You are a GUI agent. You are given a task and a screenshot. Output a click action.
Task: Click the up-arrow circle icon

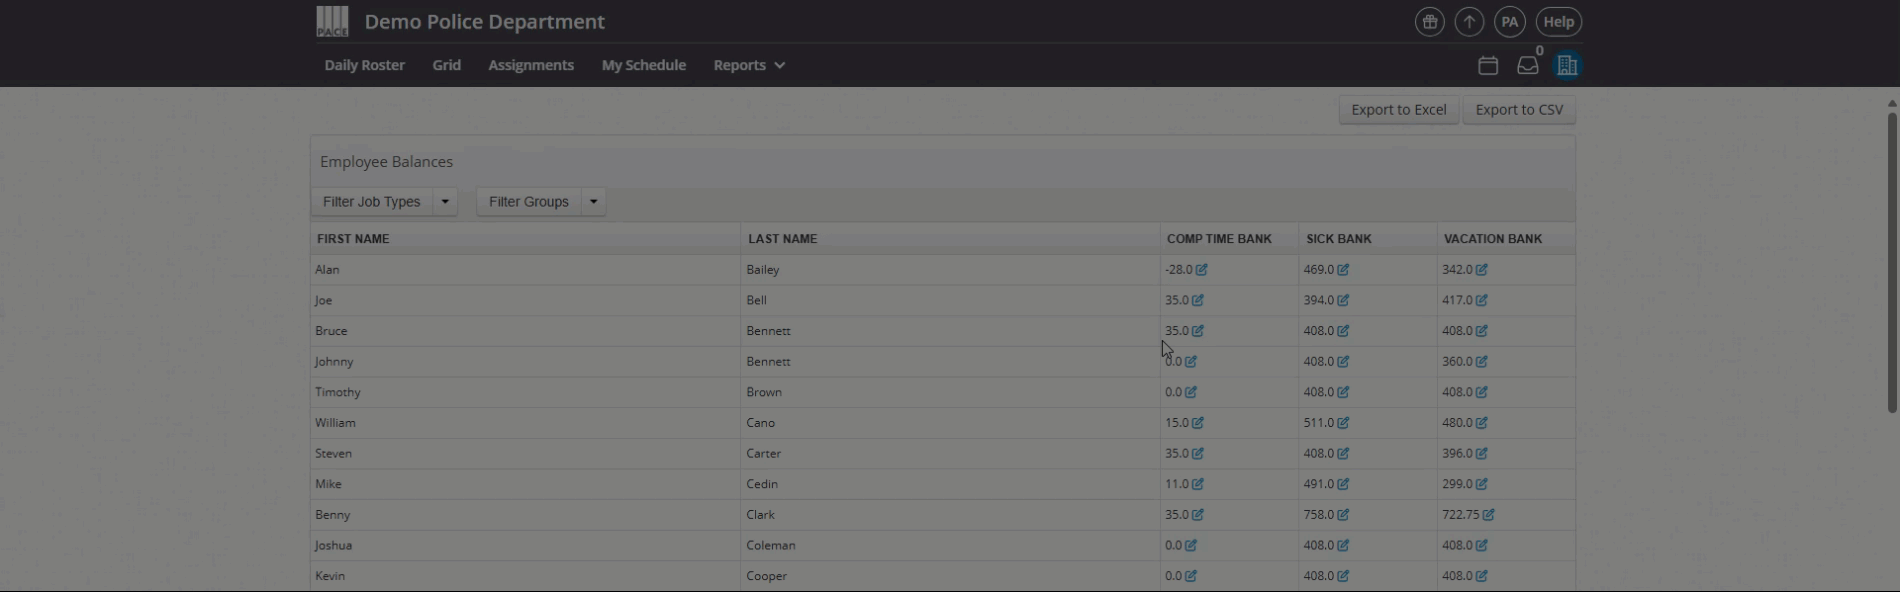click(1469, 22)
